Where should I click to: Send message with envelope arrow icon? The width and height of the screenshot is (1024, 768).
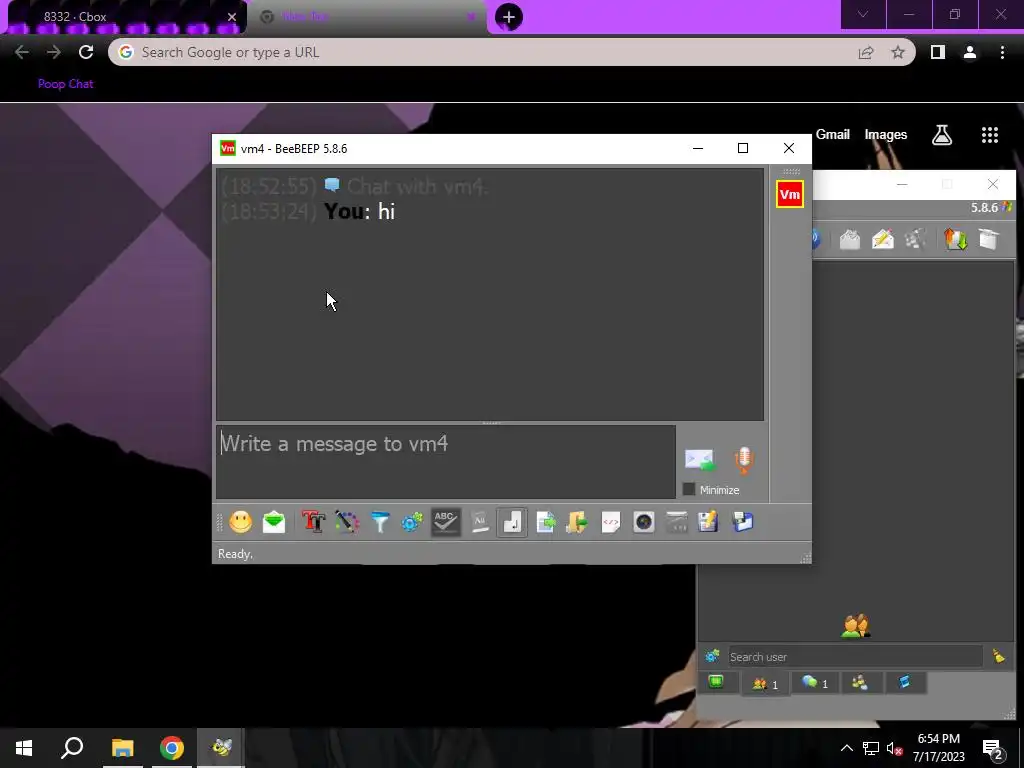[700, 460]
